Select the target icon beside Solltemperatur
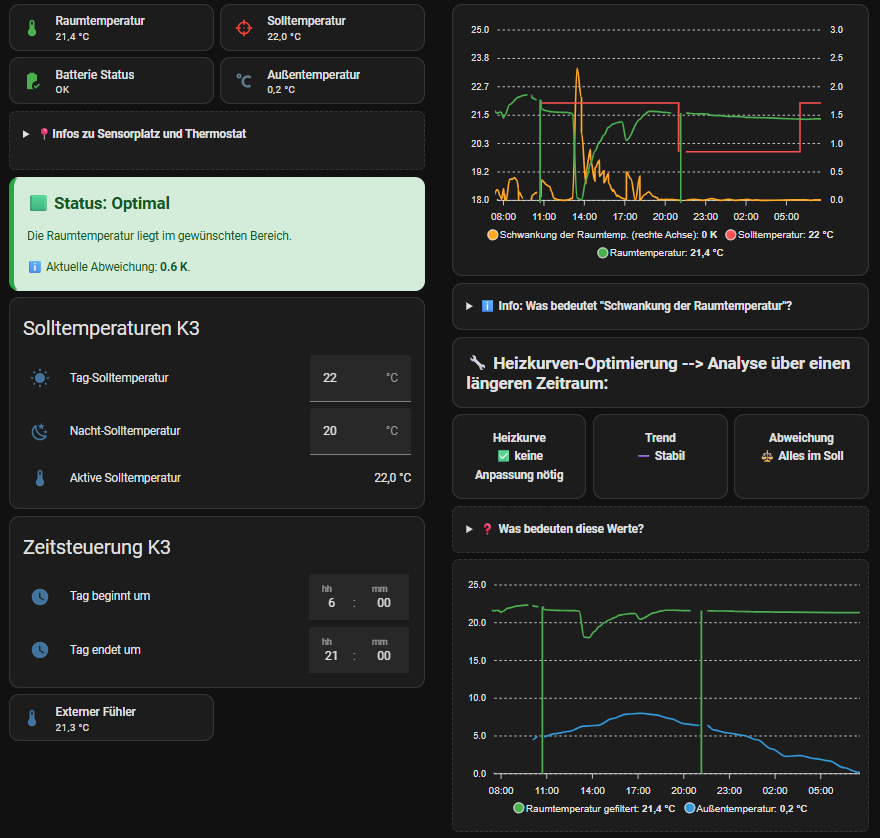Image resolution: width=880 pixels, height=838 pixels. (243, 28)
